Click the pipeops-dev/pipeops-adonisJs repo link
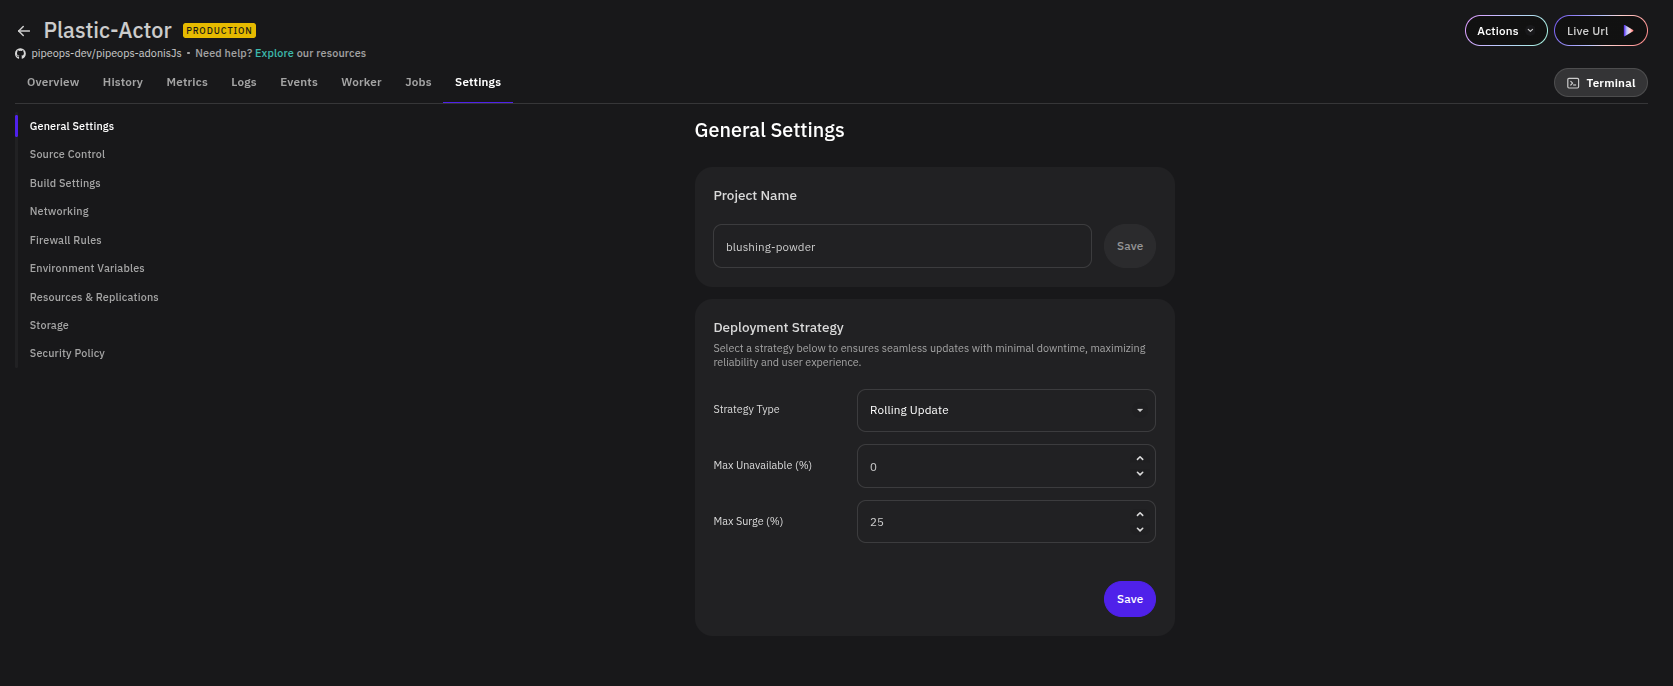This screenshot has height=686, width=1673. (106, 53)
